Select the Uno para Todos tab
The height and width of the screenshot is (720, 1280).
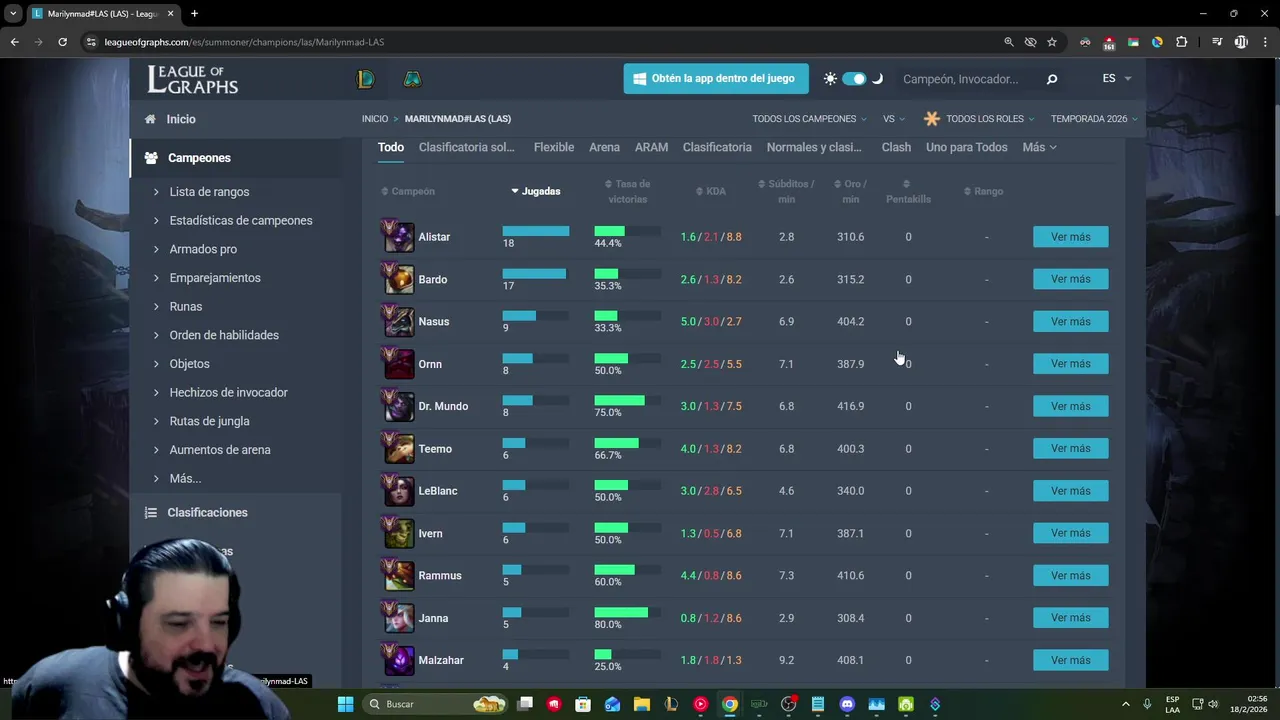[966, 147]
